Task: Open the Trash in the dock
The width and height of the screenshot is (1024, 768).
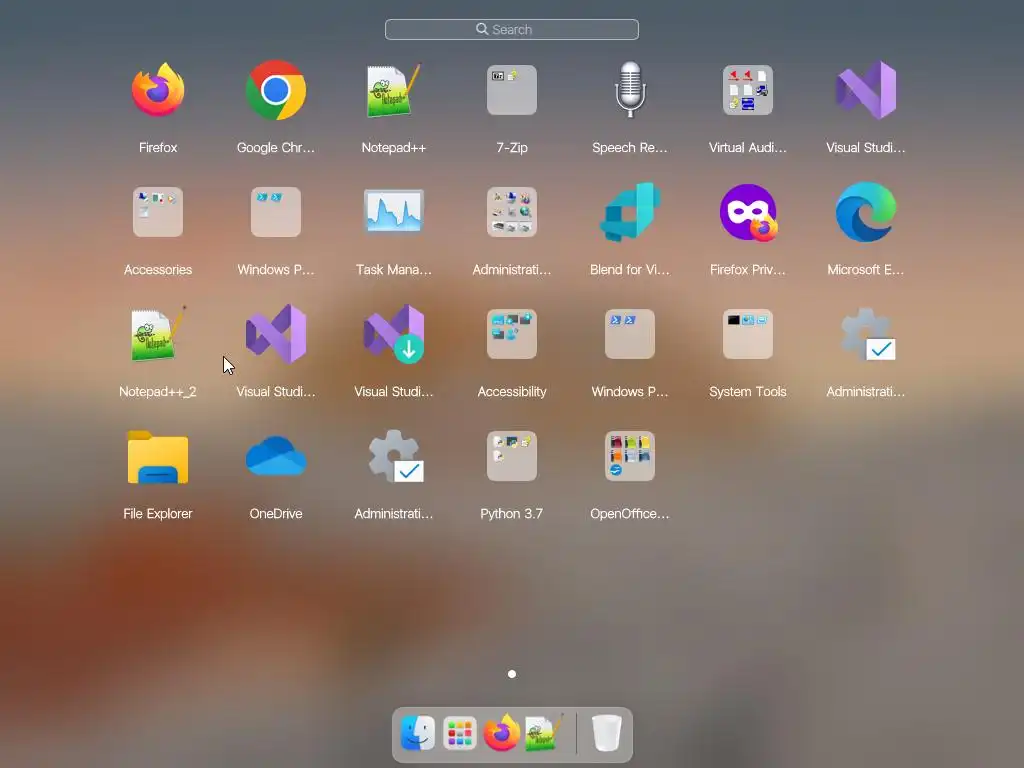Action: (x=606, y=733)
